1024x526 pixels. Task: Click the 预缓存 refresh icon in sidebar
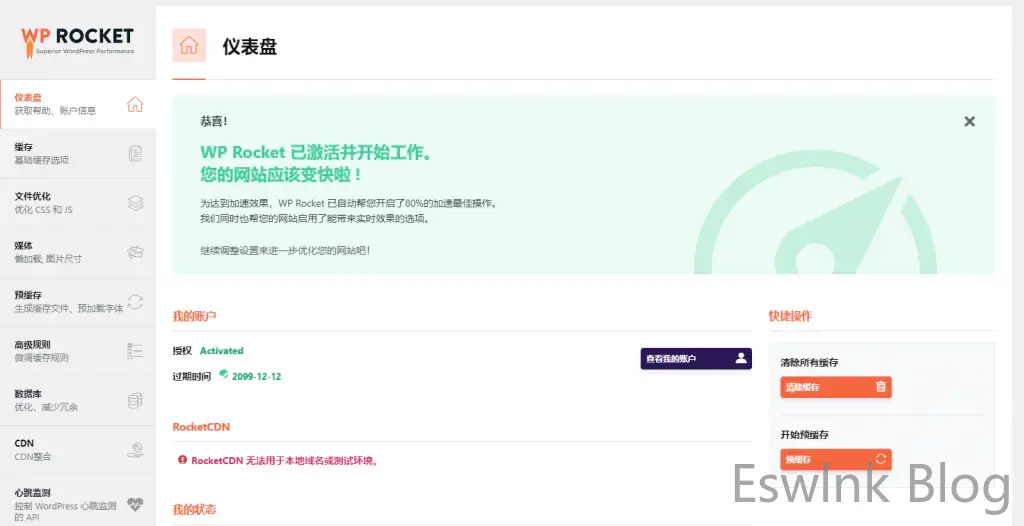(135, 301)
